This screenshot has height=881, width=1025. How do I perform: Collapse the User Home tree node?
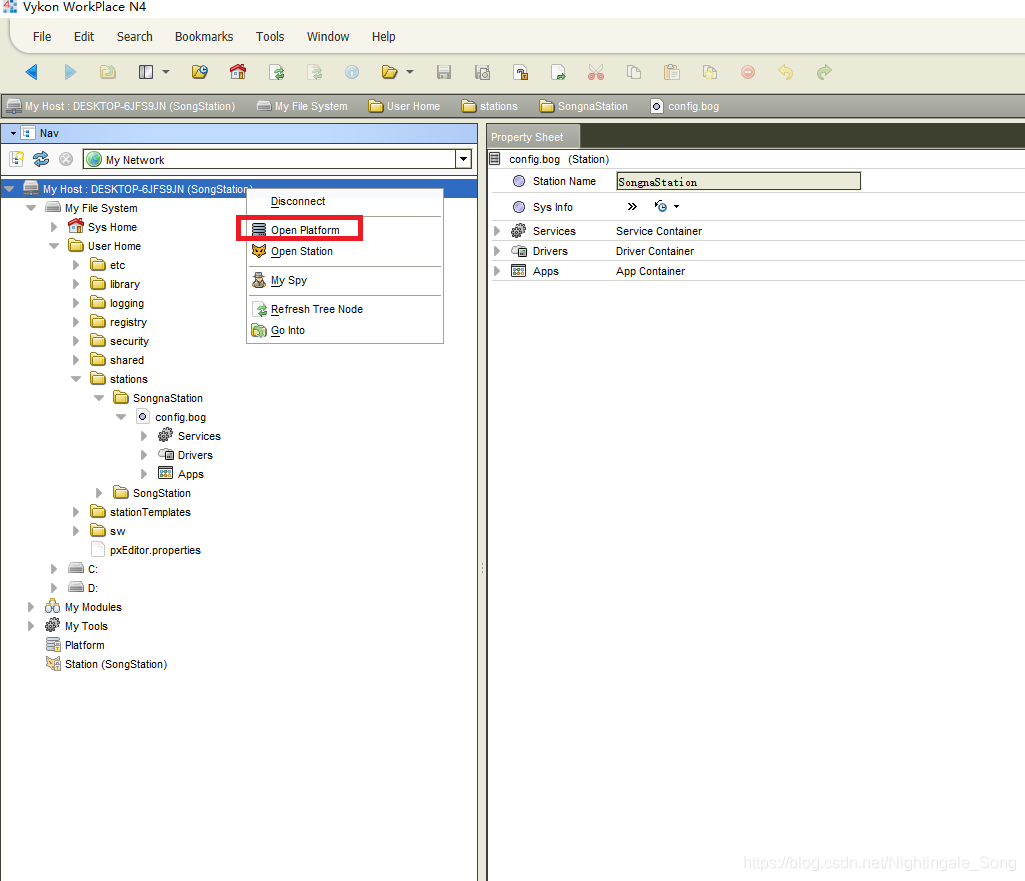(x=54, y=246)
